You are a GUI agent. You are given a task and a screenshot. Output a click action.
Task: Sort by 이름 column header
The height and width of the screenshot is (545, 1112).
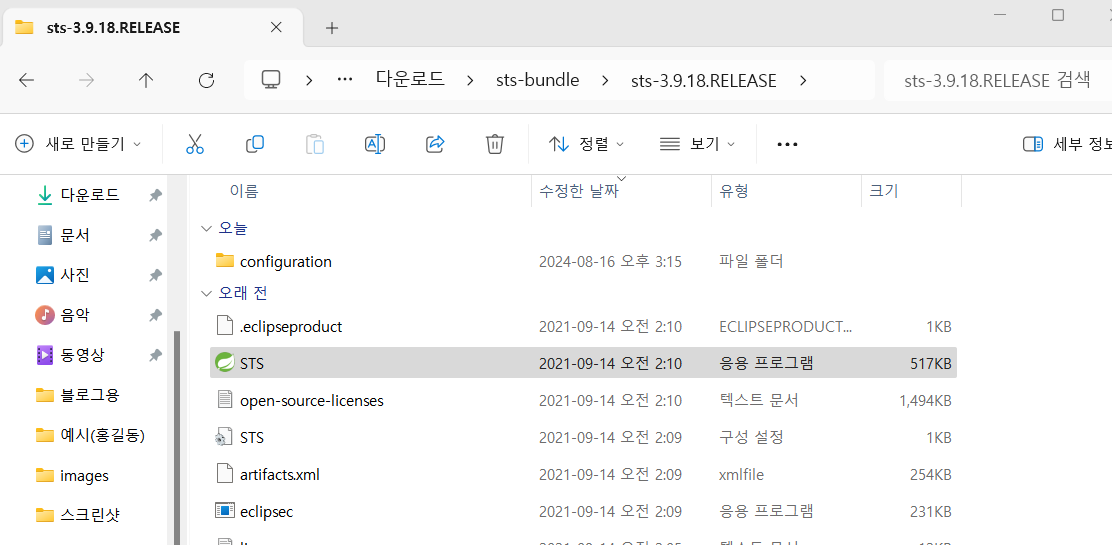point(244,191)
